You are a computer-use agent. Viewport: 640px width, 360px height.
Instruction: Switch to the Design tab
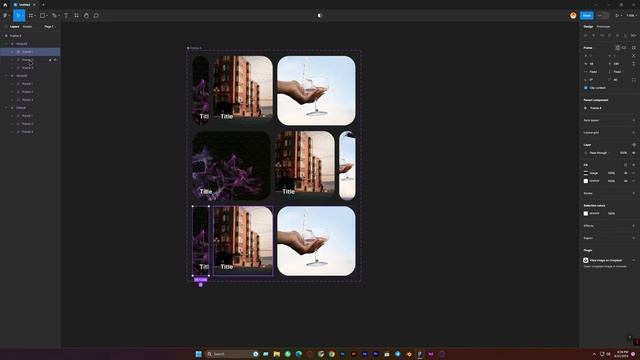[x=588, y=27]
